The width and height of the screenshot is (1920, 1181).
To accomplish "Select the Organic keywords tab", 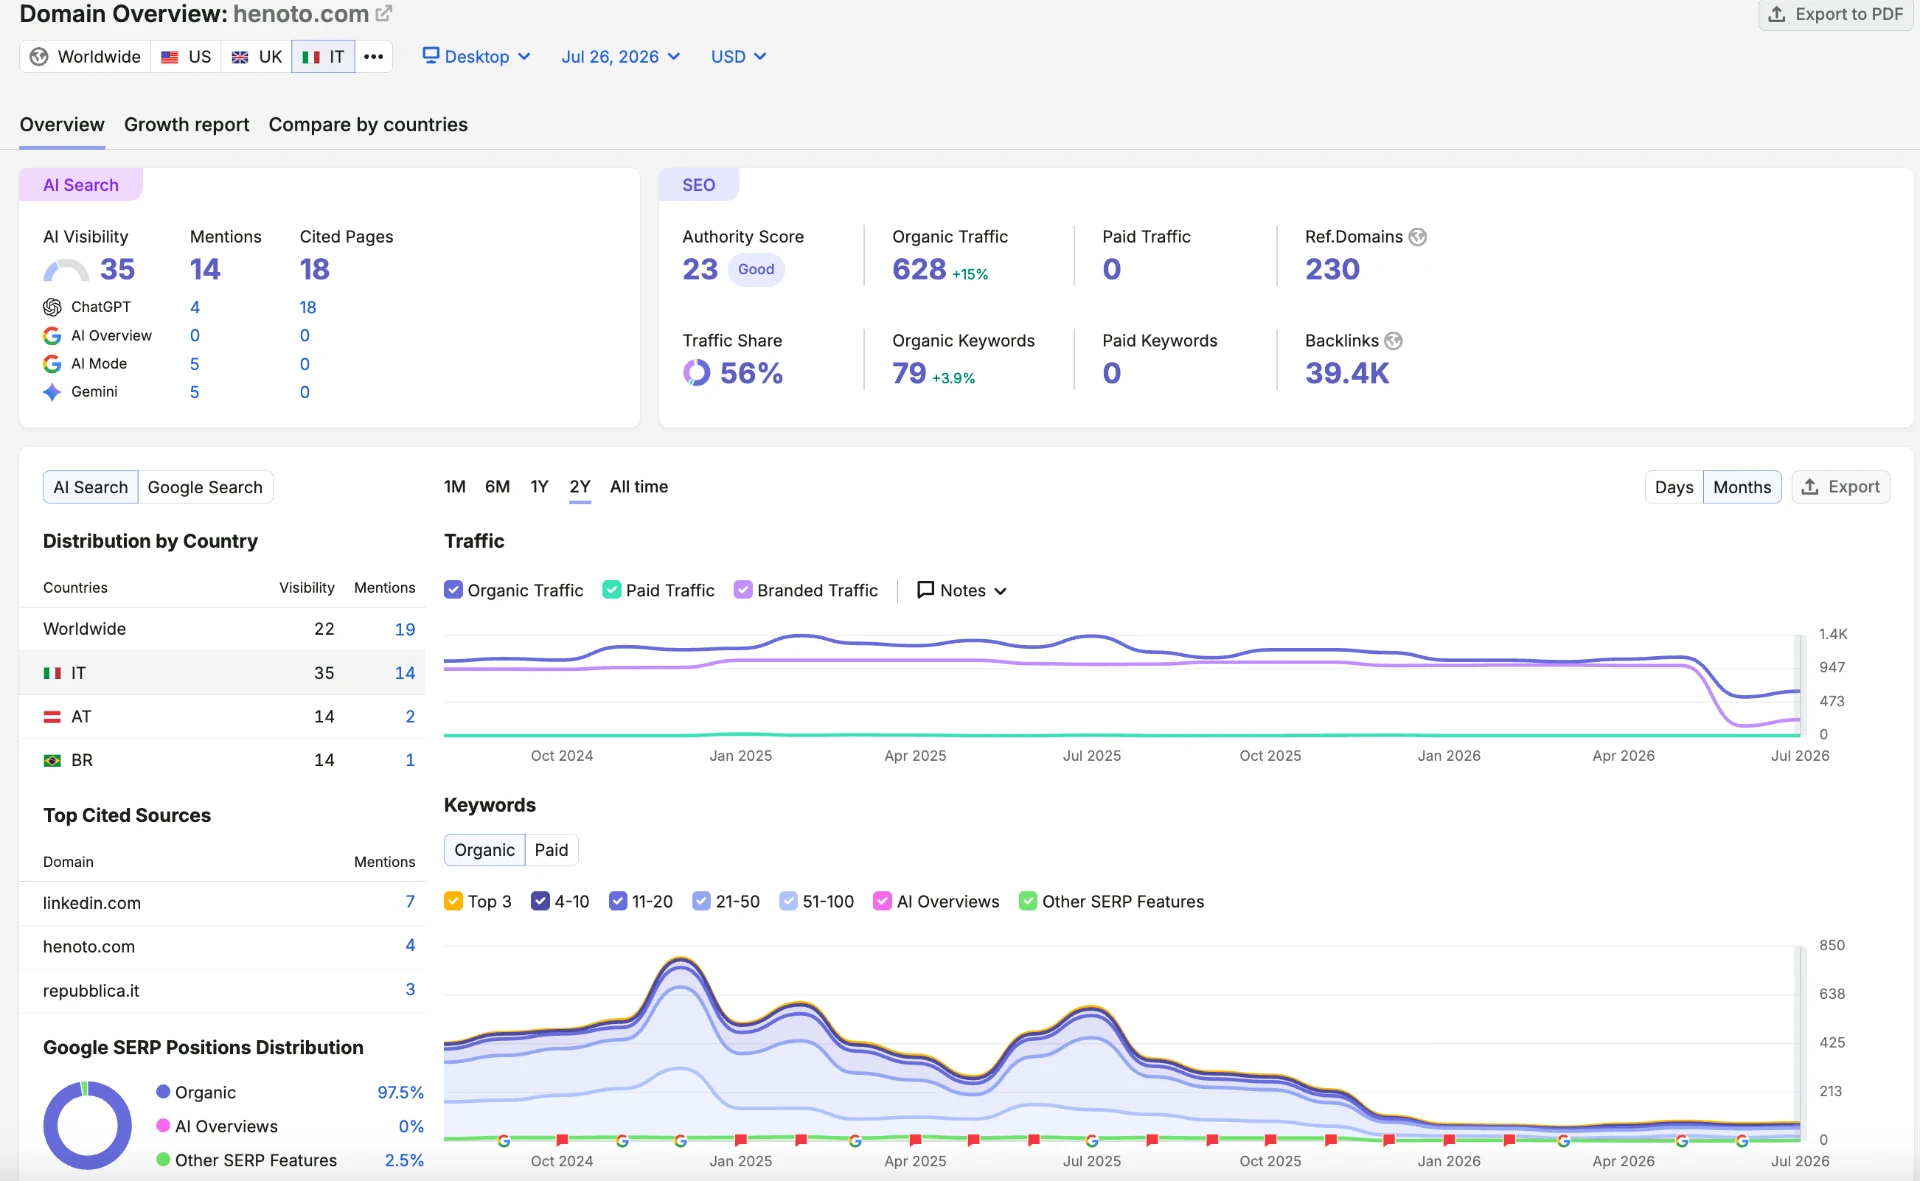I will coord(485,850).
